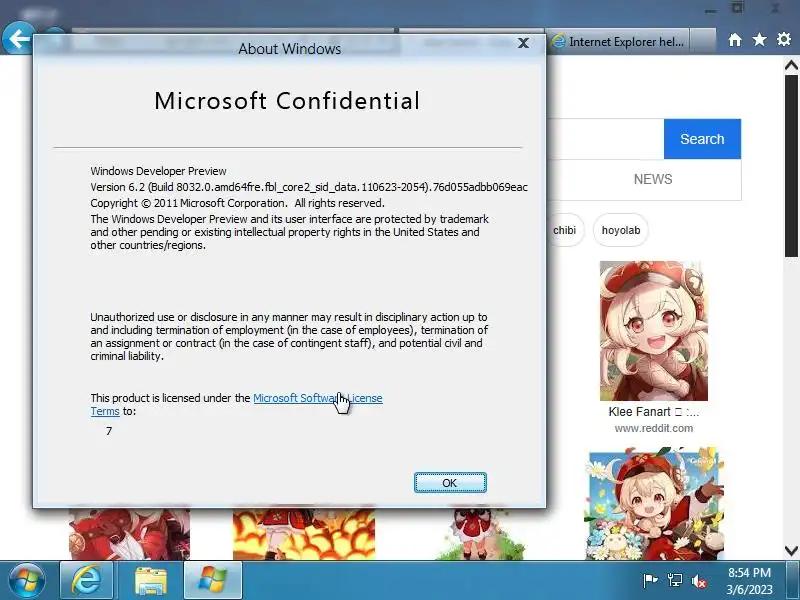Open the network tray icon

[x=674, y=581]
